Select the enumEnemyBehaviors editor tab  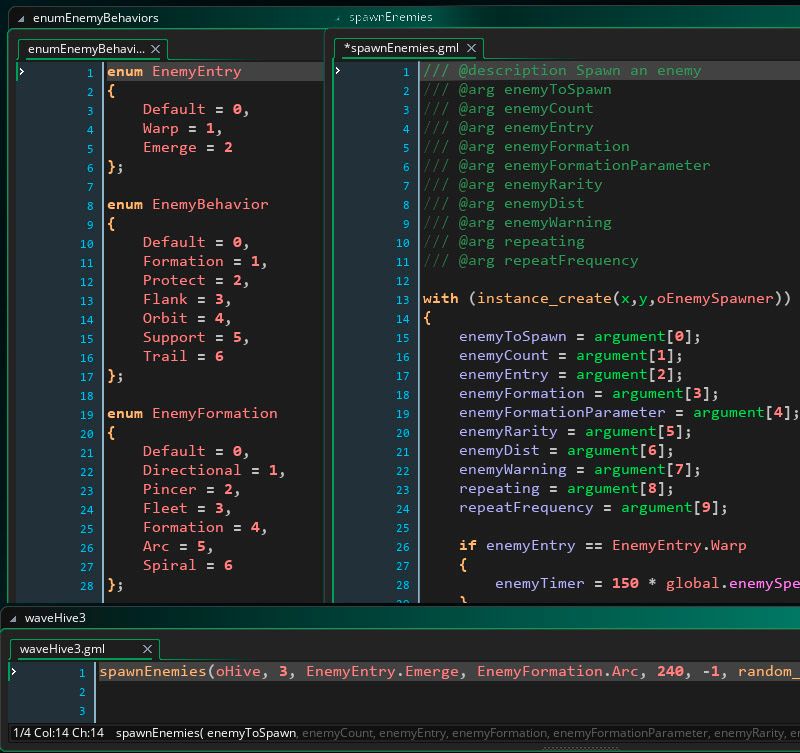(x=85, y=48)
